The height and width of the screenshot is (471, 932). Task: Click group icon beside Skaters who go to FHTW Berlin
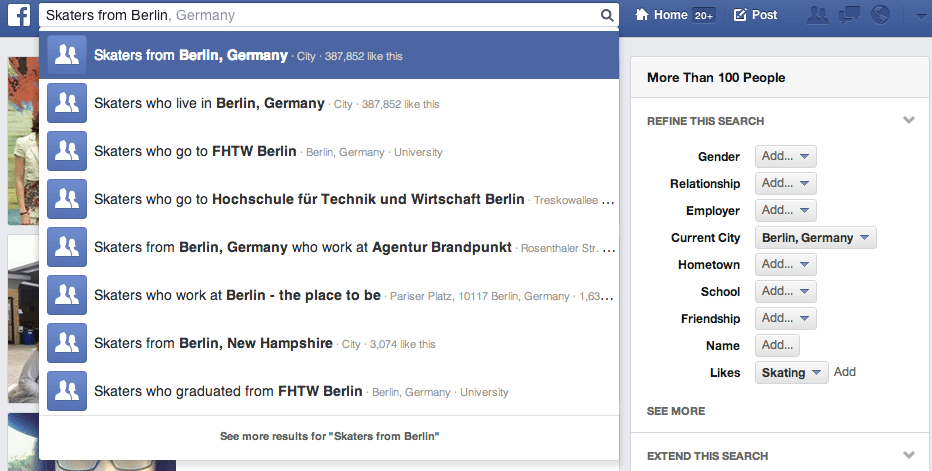[67, 151]
